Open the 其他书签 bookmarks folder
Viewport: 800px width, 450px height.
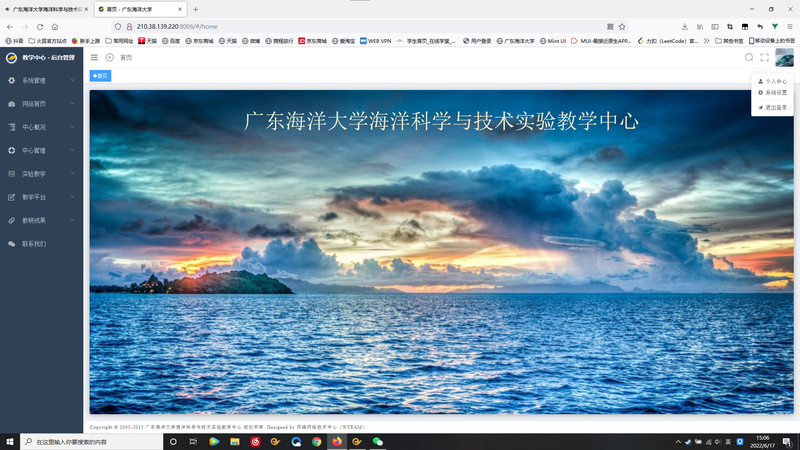(x=729, y=41)
